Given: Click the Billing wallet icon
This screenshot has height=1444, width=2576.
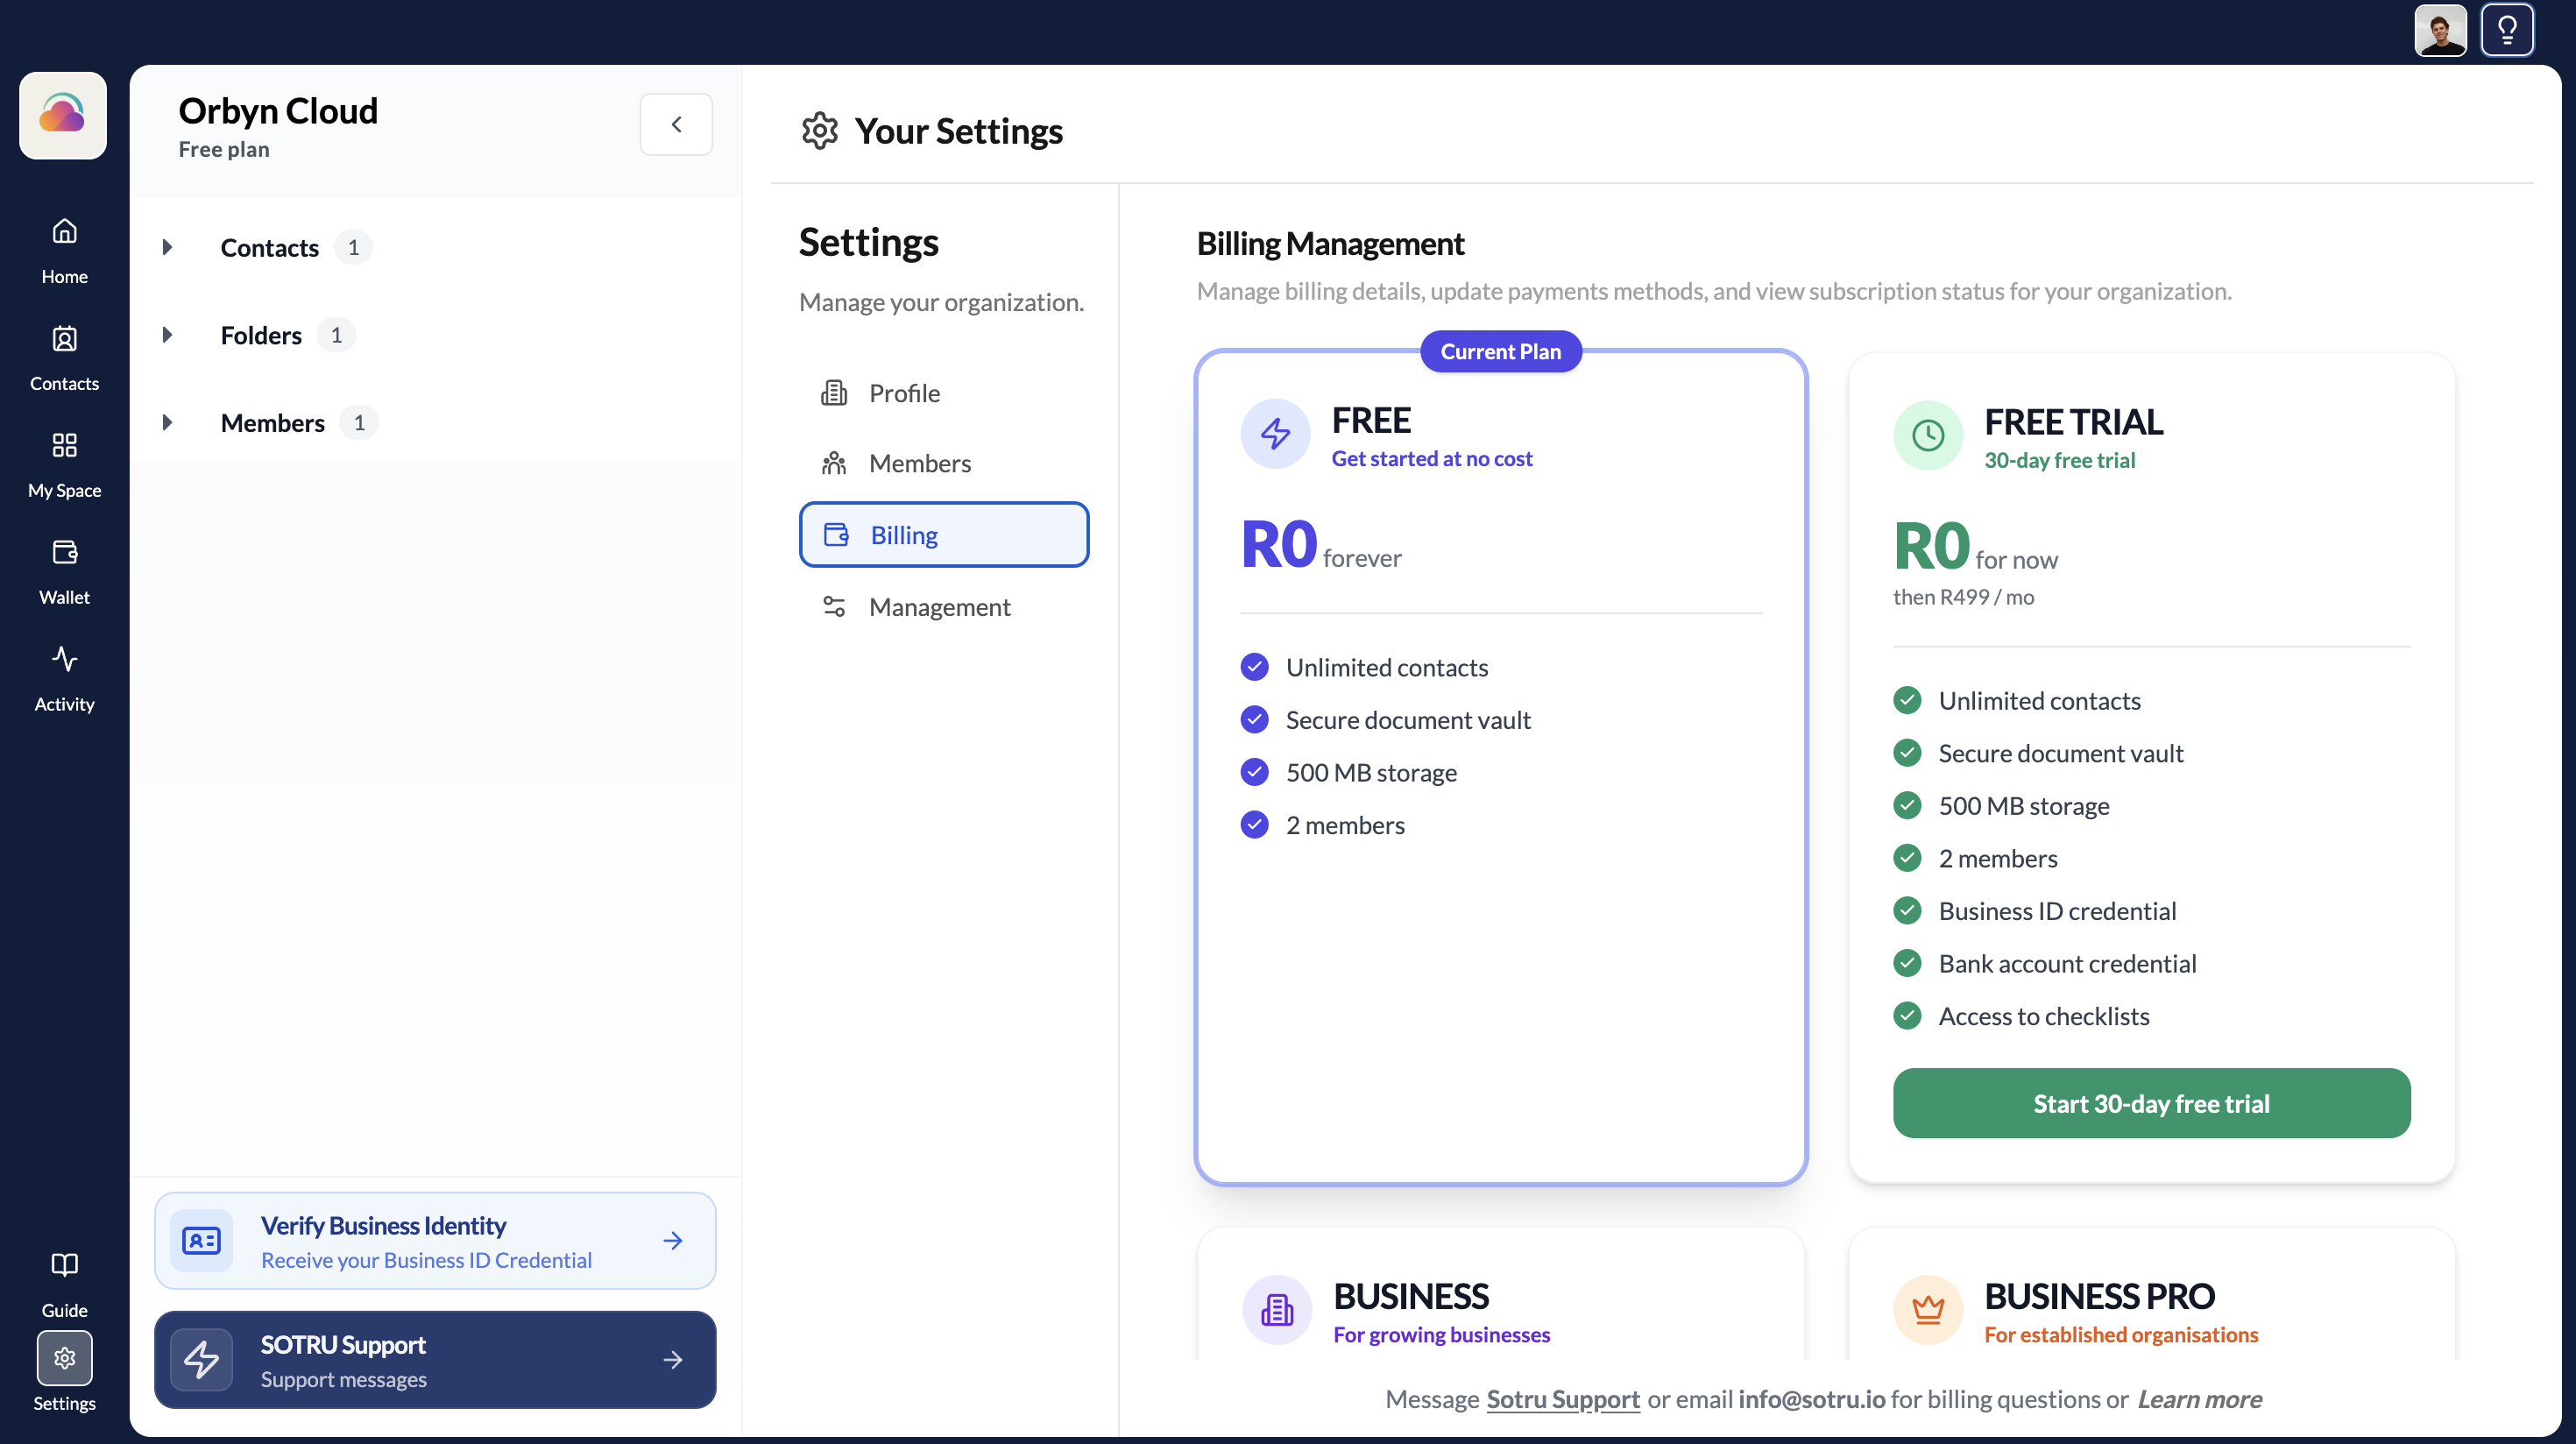Looking at the screenshot, I should click(836, 534).
